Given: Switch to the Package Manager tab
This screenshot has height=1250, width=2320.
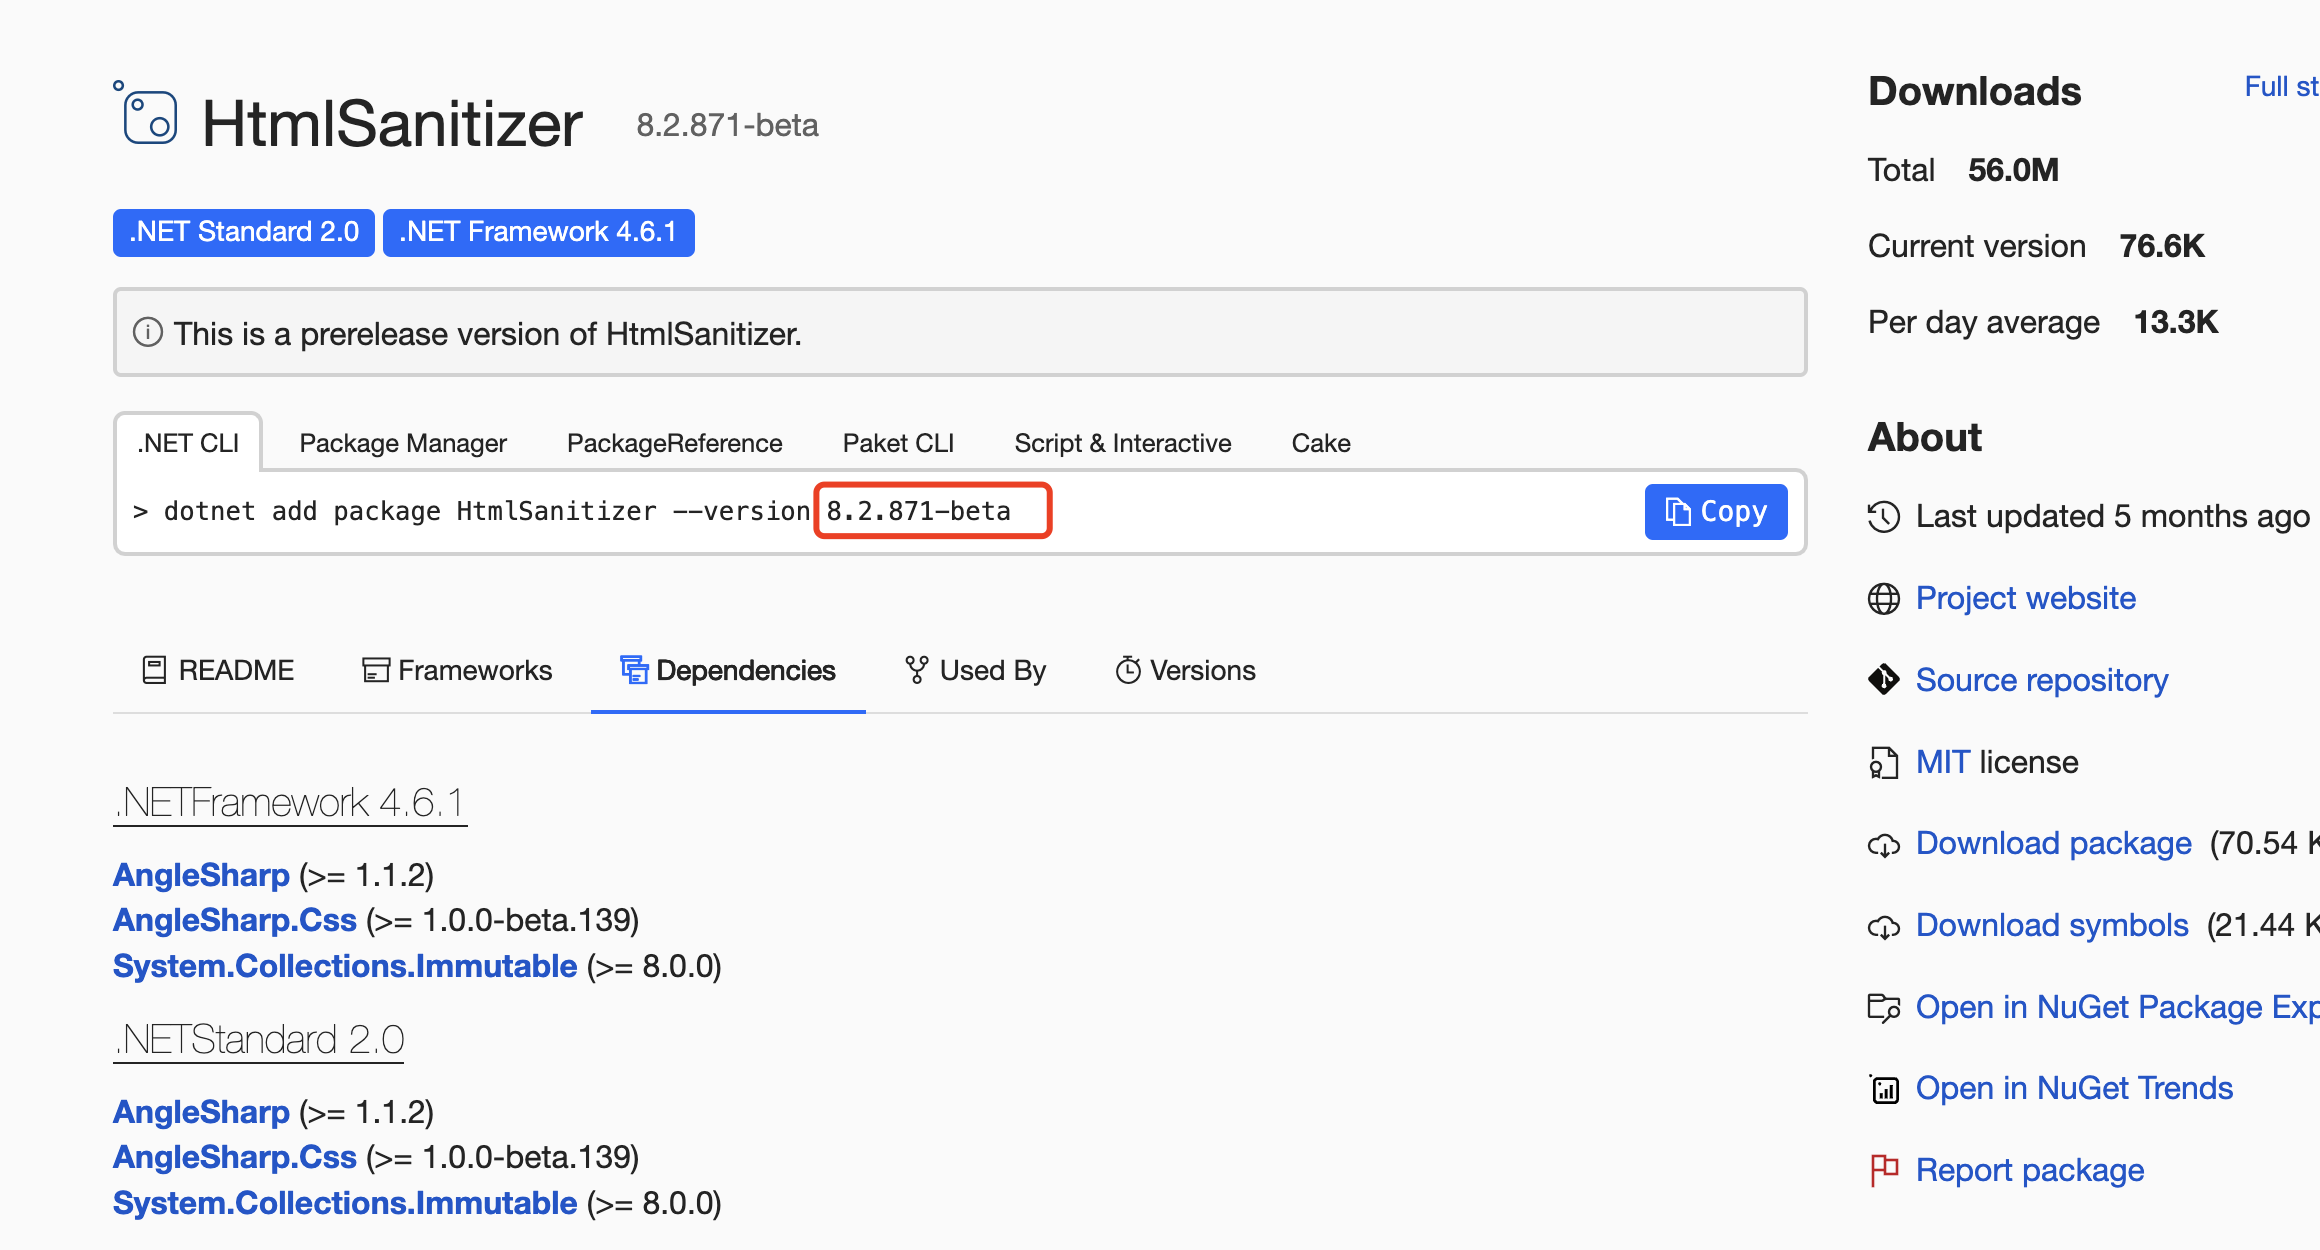Looking at the screenshot, I should pos(403,443).
